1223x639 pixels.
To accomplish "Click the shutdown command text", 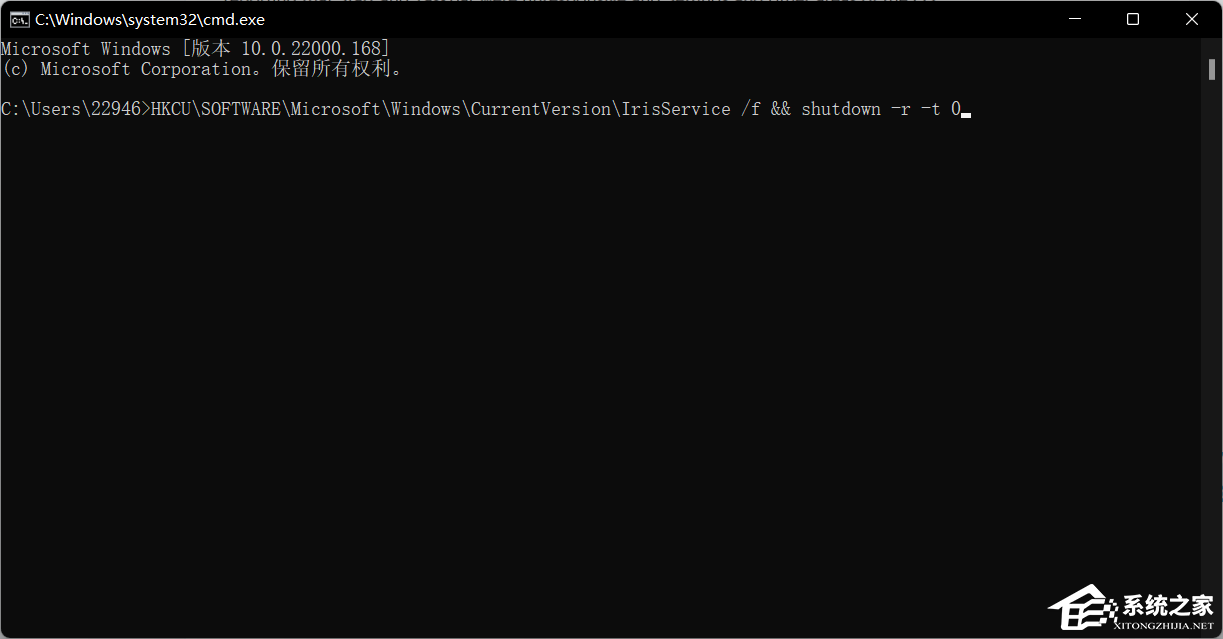I will pyautogui.click(x=840, y=108).
